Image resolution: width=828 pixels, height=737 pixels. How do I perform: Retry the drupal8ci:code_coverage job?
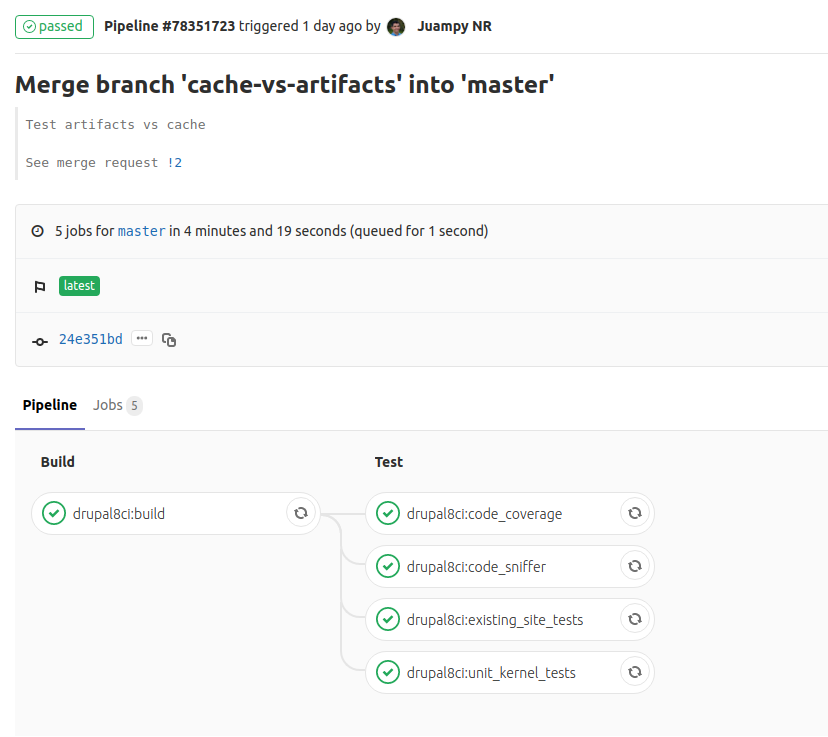coord(635,513)
